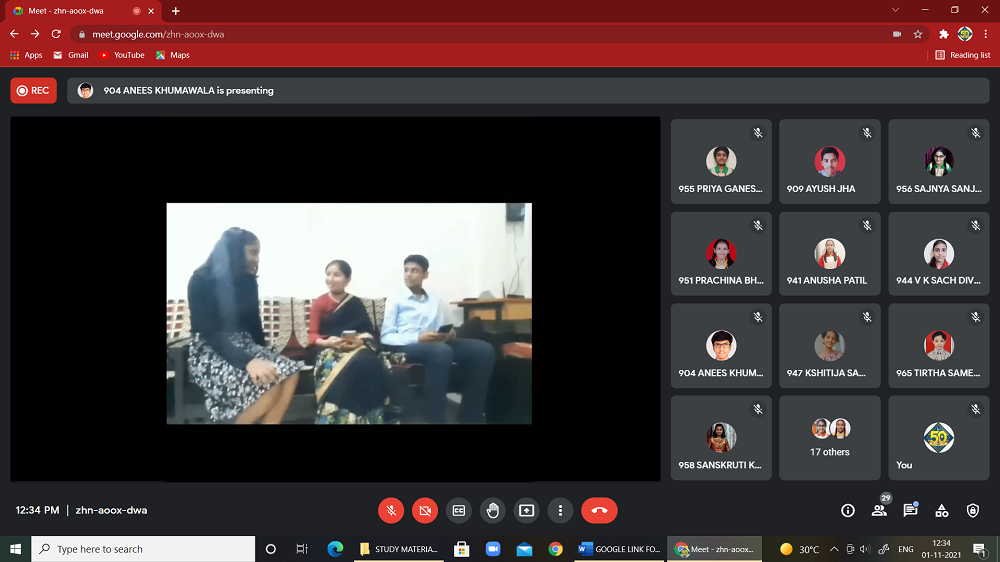Click the red leave call button
1000x562 pixels.
(x=599, y=510)
